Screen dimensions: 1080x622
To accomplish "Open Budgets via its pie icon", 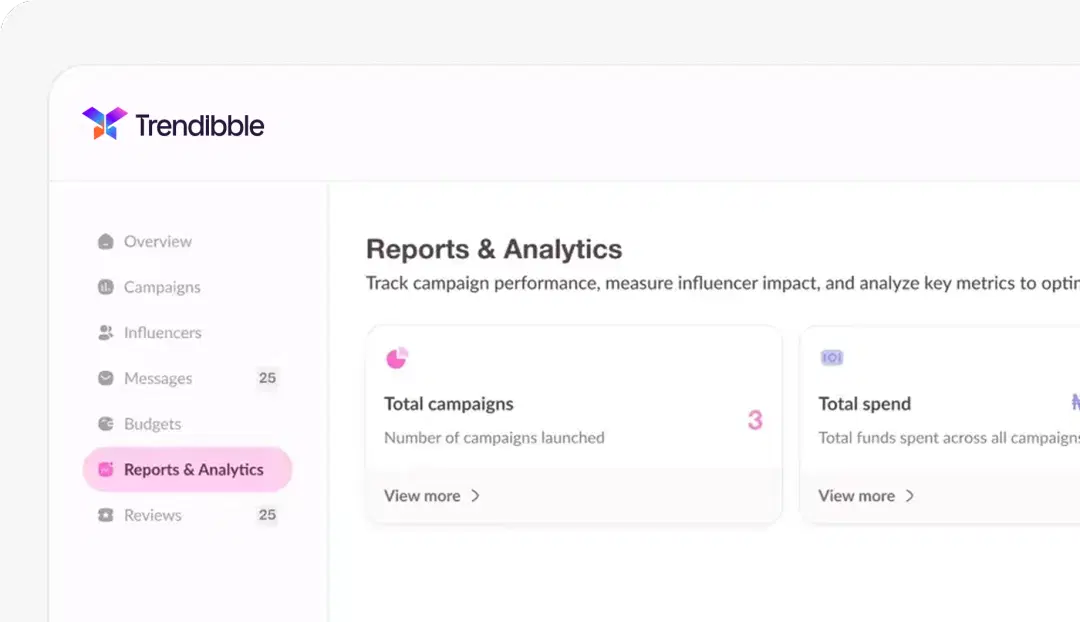I will 106,425.
